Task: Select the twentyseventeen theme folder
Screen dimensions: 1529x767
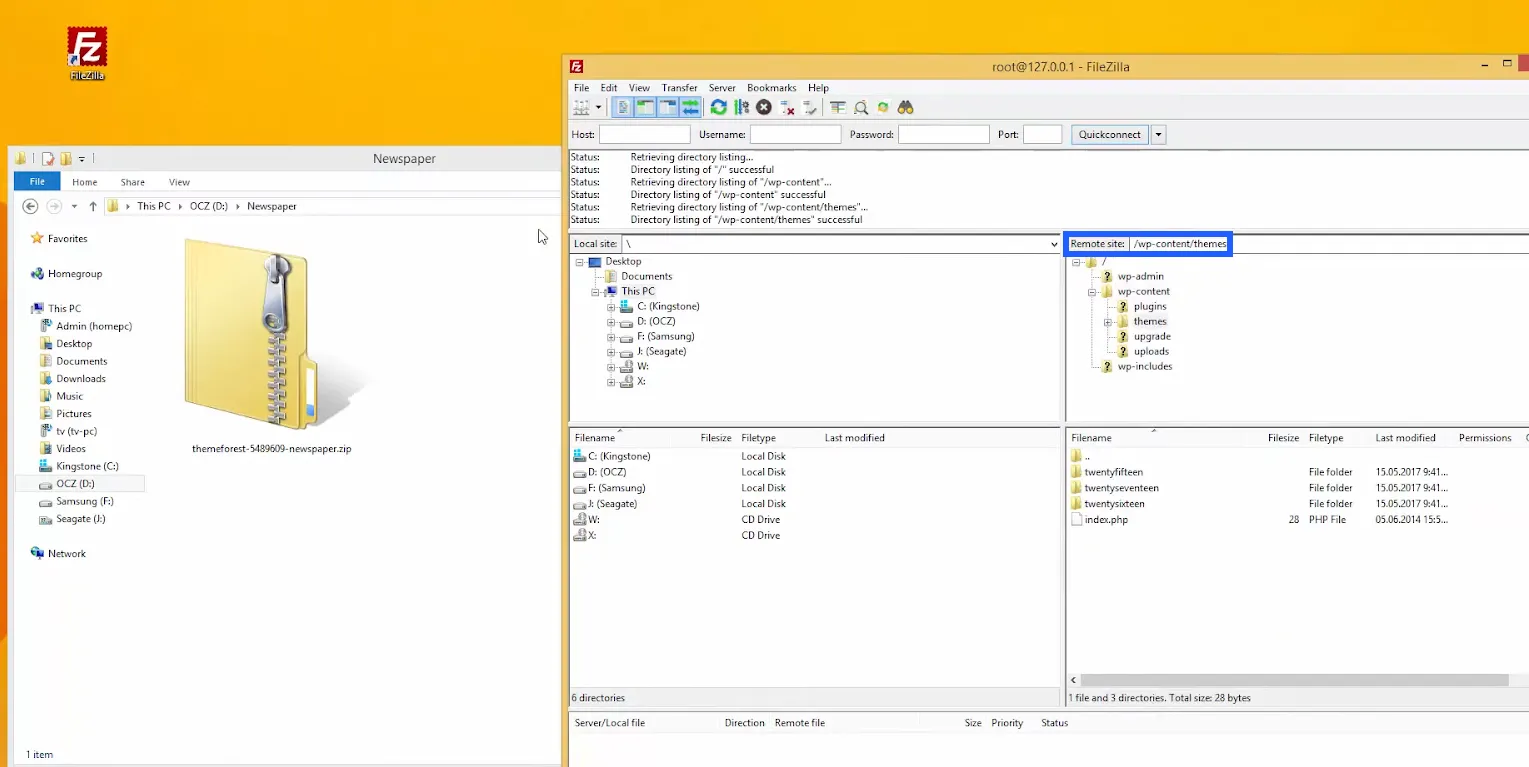Action: pos(1121,488)
